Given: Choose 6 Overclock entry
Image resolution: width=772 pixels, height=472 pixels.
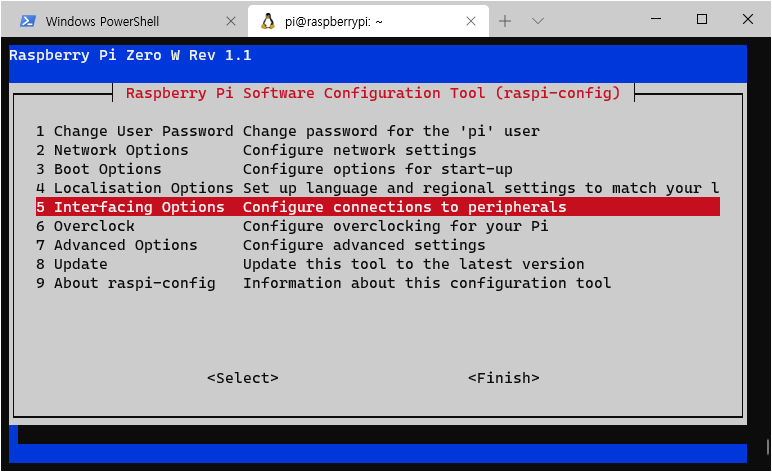Looking at the screenshot, I should coord(378,226).
